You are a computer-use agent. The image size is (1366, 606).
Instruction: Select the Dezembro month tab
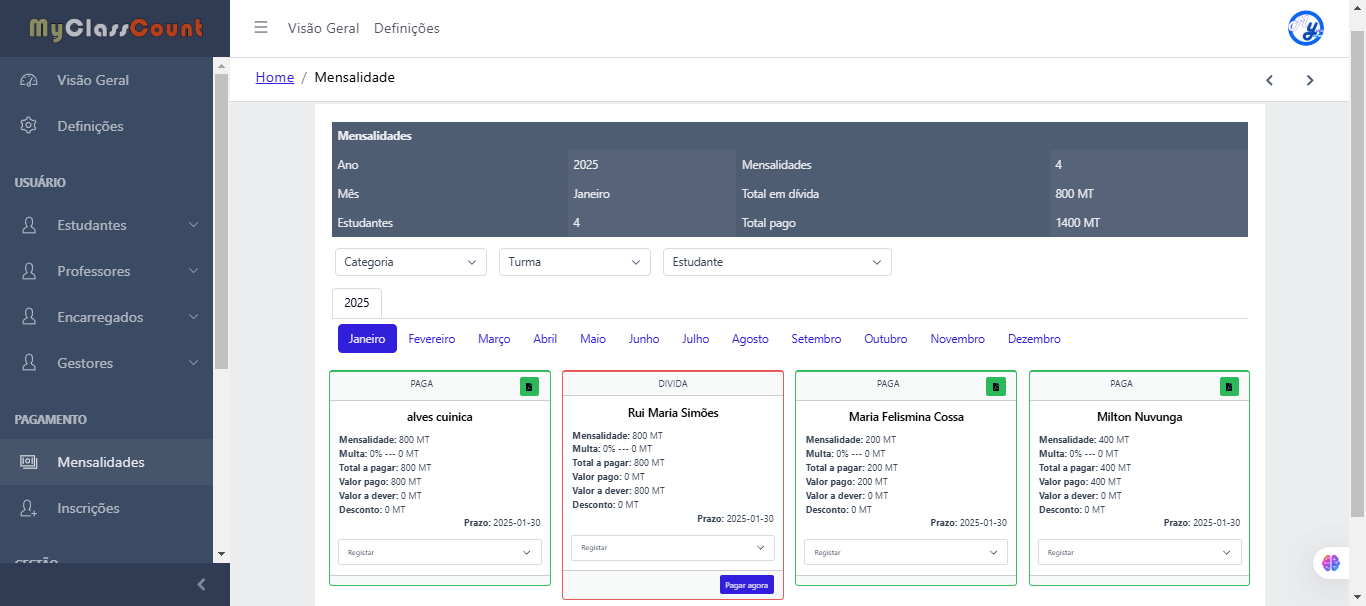tap(1033, 339)
